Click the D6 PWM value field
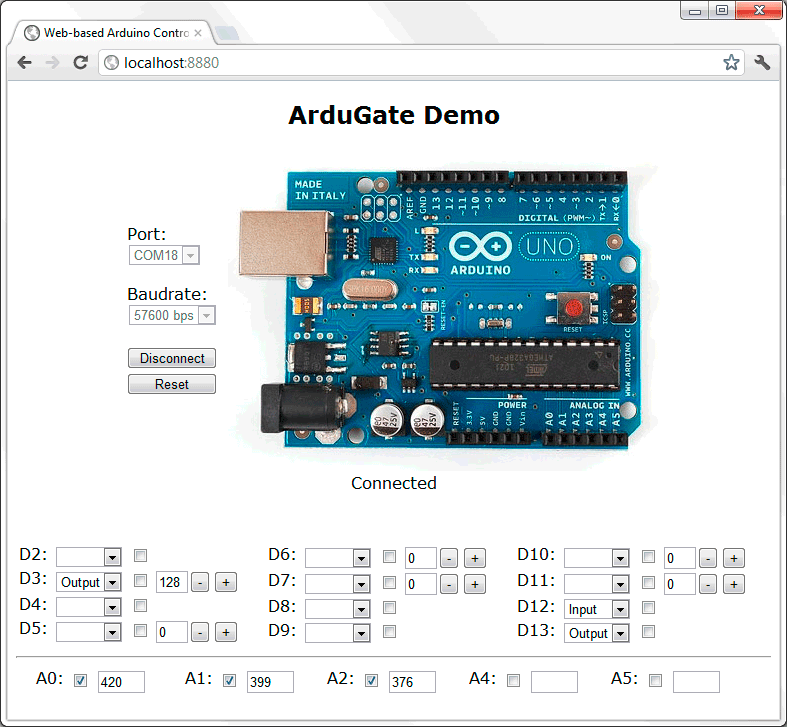Viewport: 787px width, 727px height. (421, 558)
